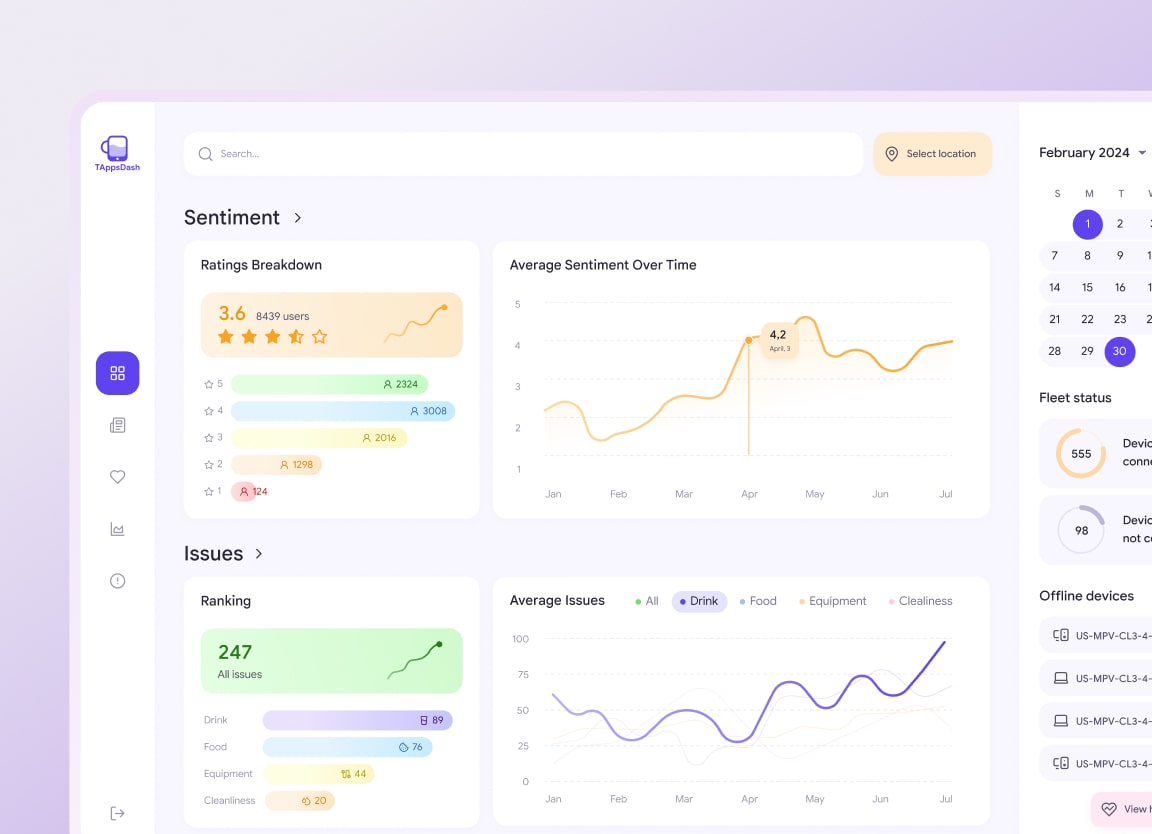Expand the Issues section chevron
The width and height of the screenshot is (1152, 834).
coord(259,553)
